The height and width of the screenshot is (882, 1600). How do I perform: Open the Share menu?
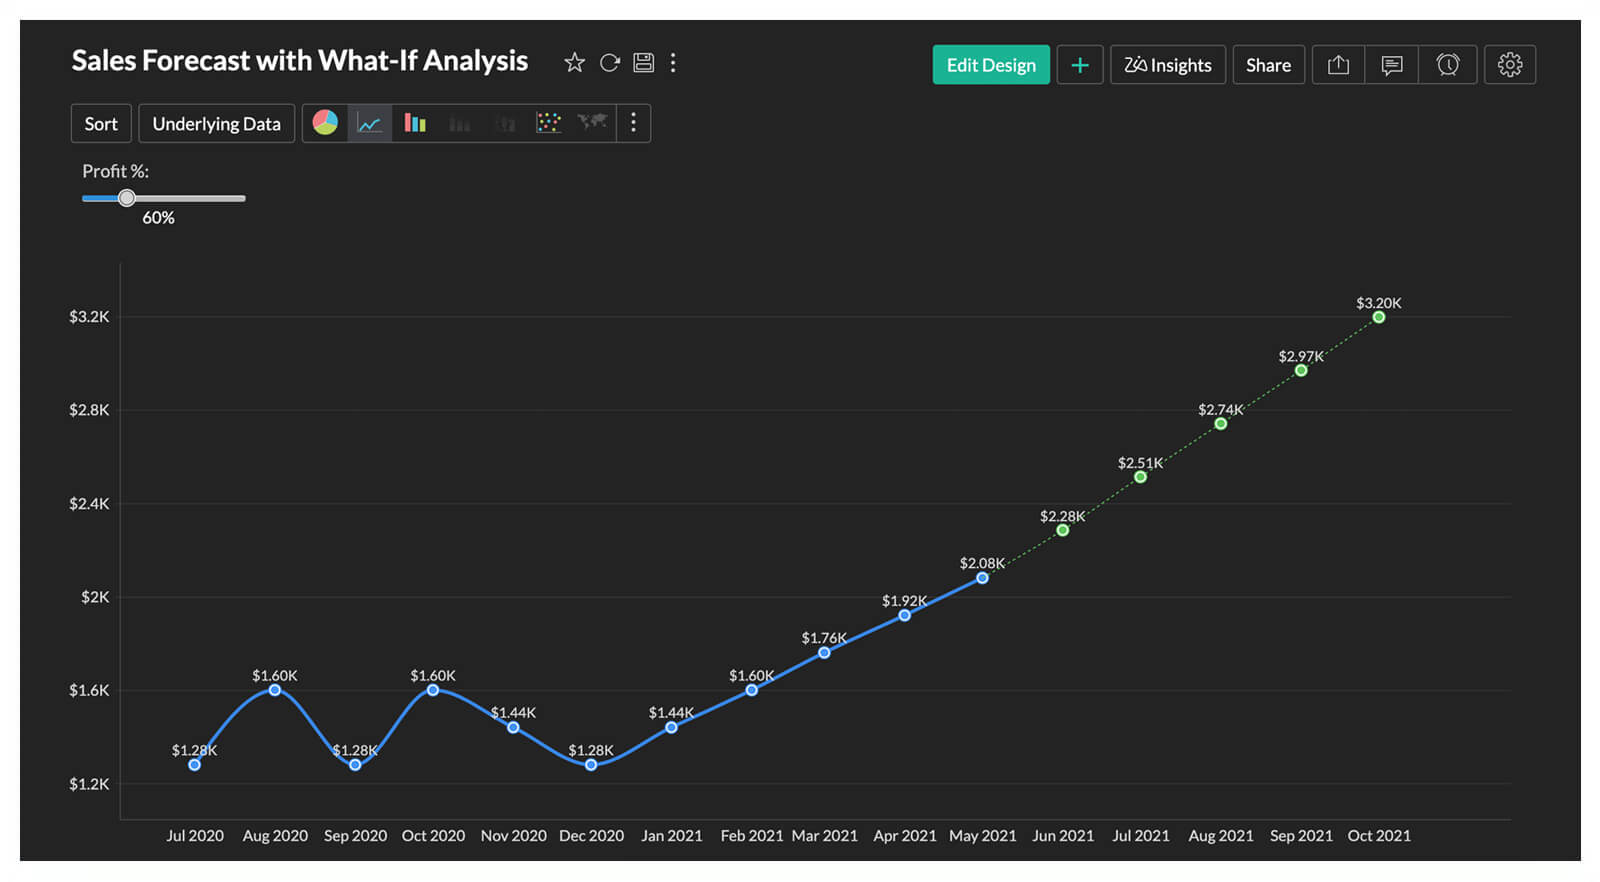click(1268, 65)
